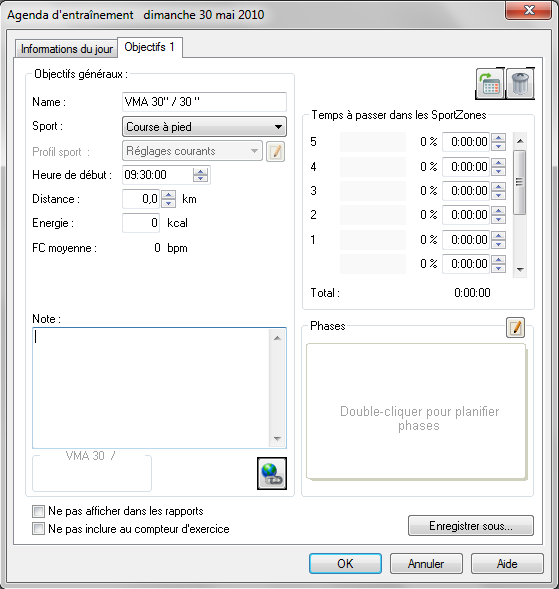Click the globe web link icon
Viewport: 559px width, 589px height.
point(272,473)
